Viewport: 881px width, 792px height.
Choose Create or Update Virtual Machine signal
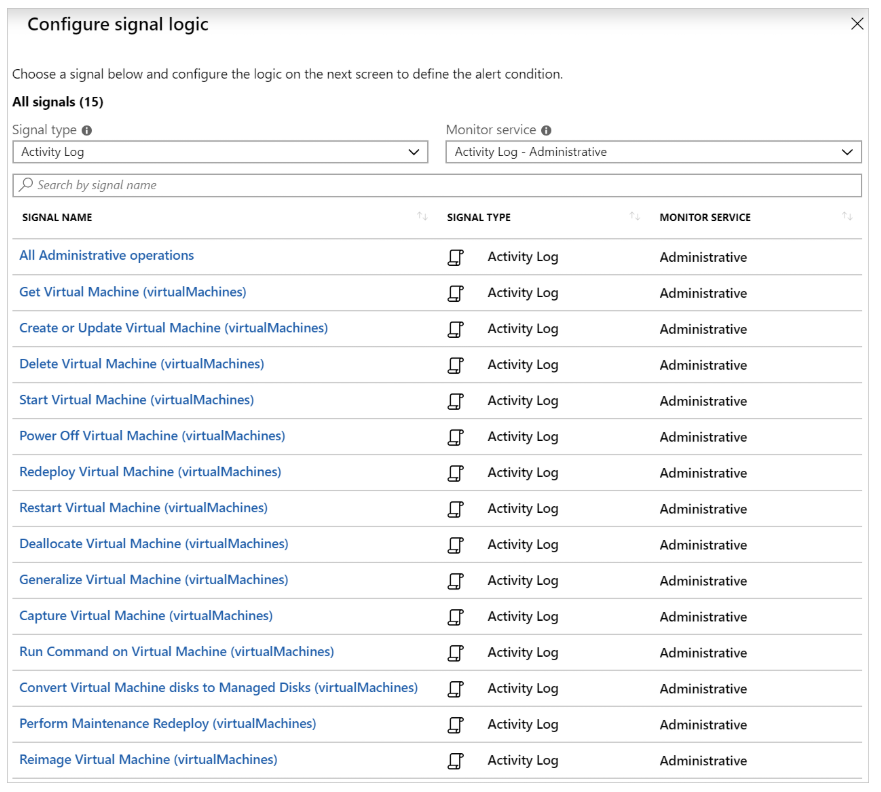coord(173,328)
